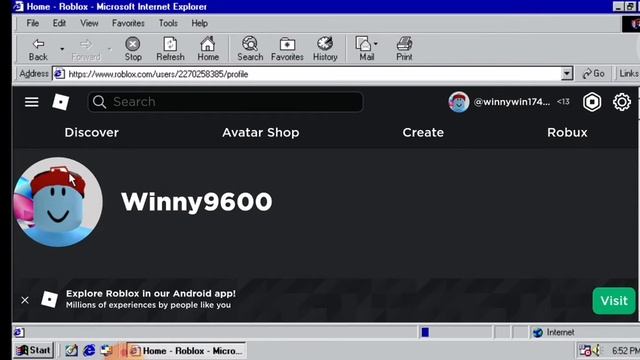This screenshot has height=360, width=640.
Task: Click the third quick launch icon in the taskbar
Action: pos(107,350)
